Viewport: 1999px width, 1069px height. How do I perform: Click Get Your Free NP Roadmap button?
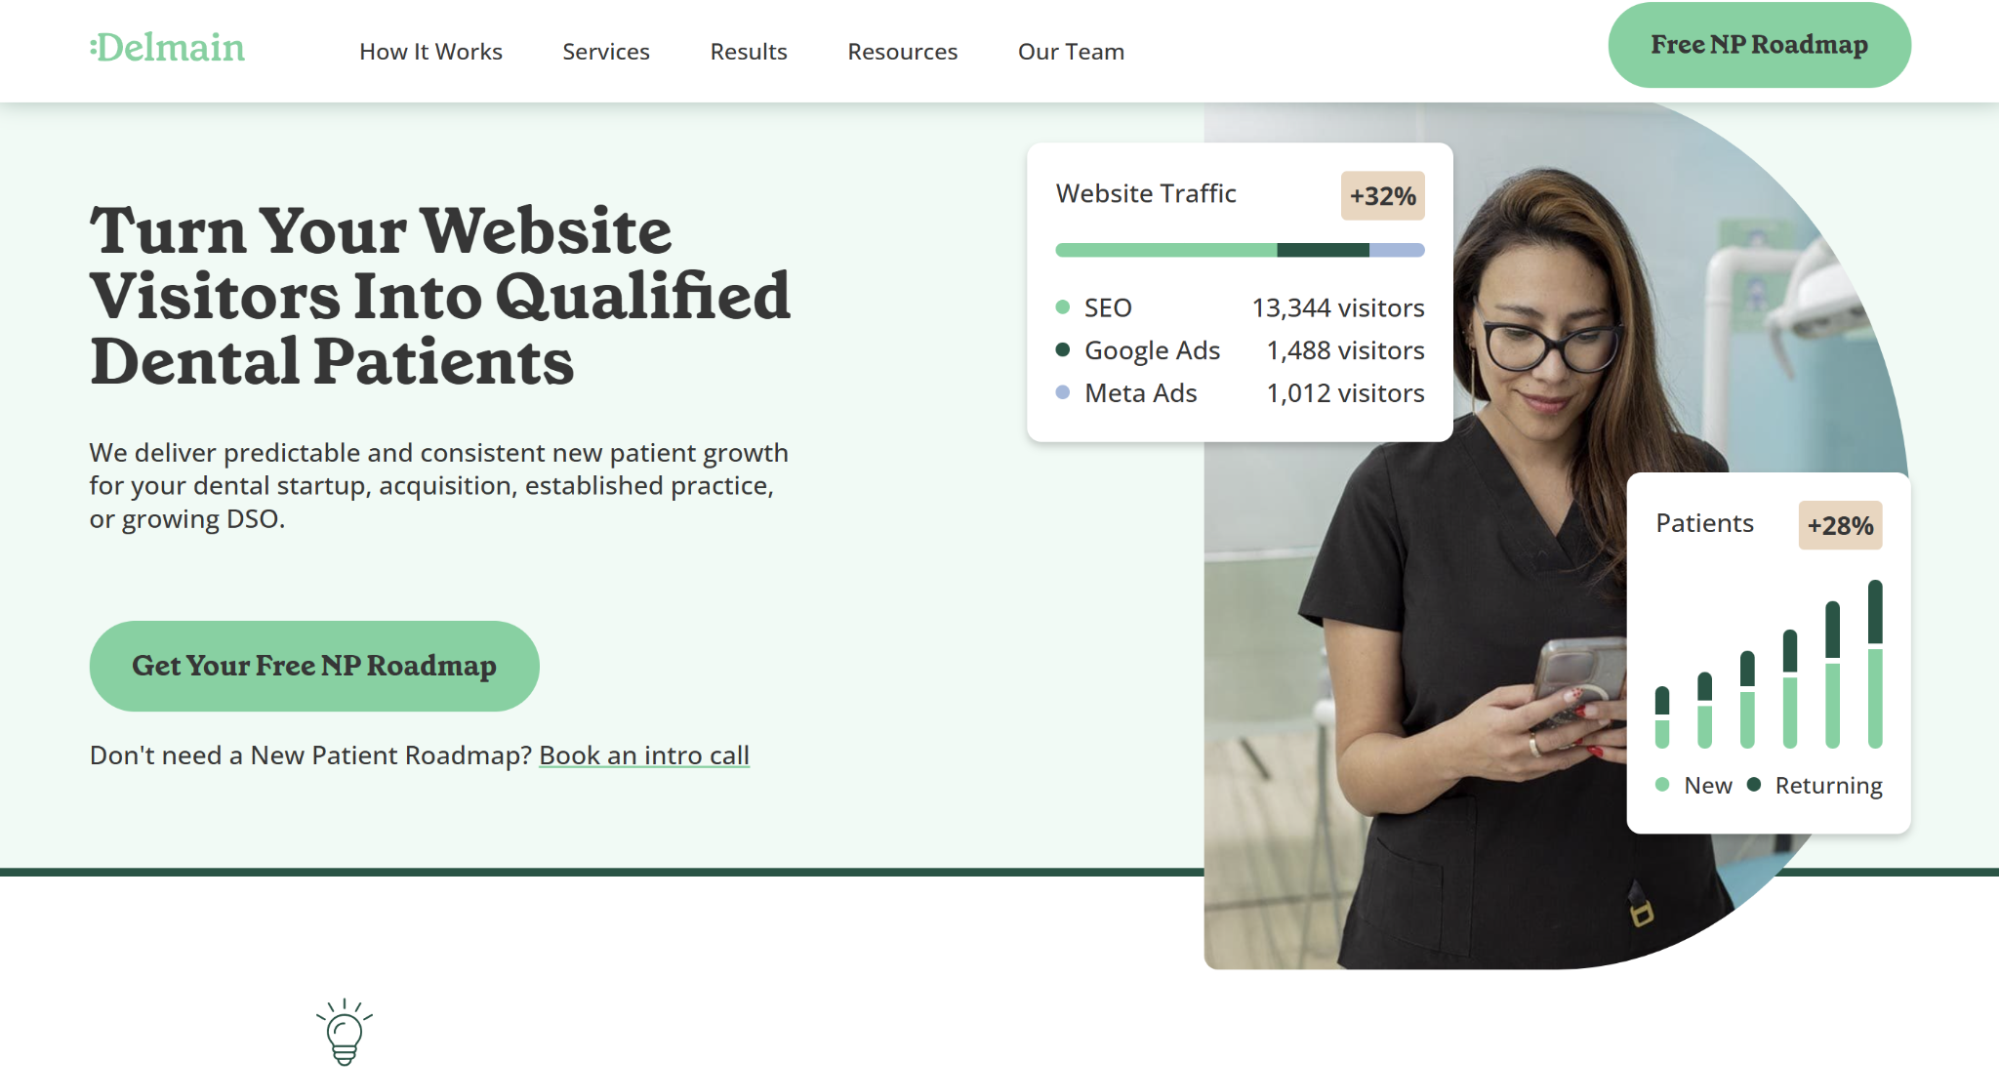pyautogui.click(x=314, y=666)
